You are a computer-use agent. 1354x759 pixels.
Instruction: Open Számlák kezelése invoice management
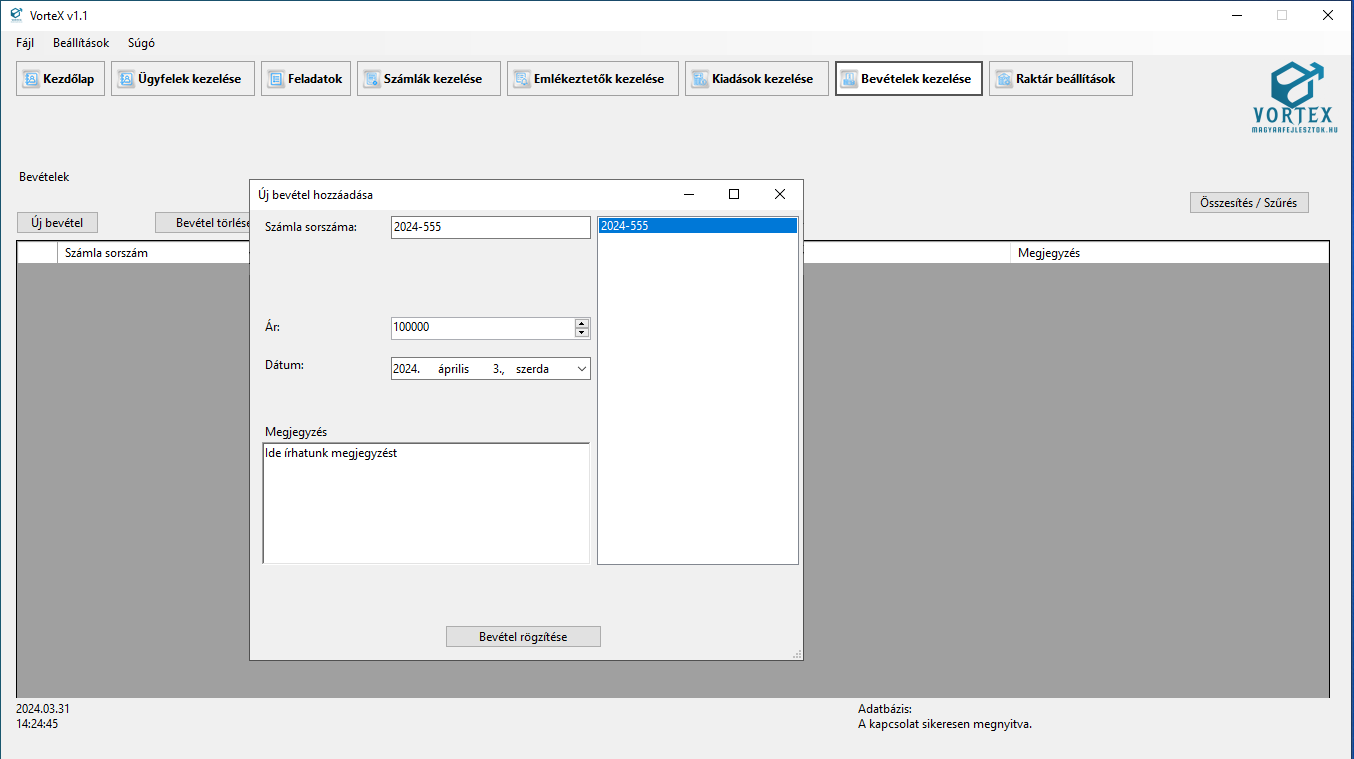pos(428,79)
